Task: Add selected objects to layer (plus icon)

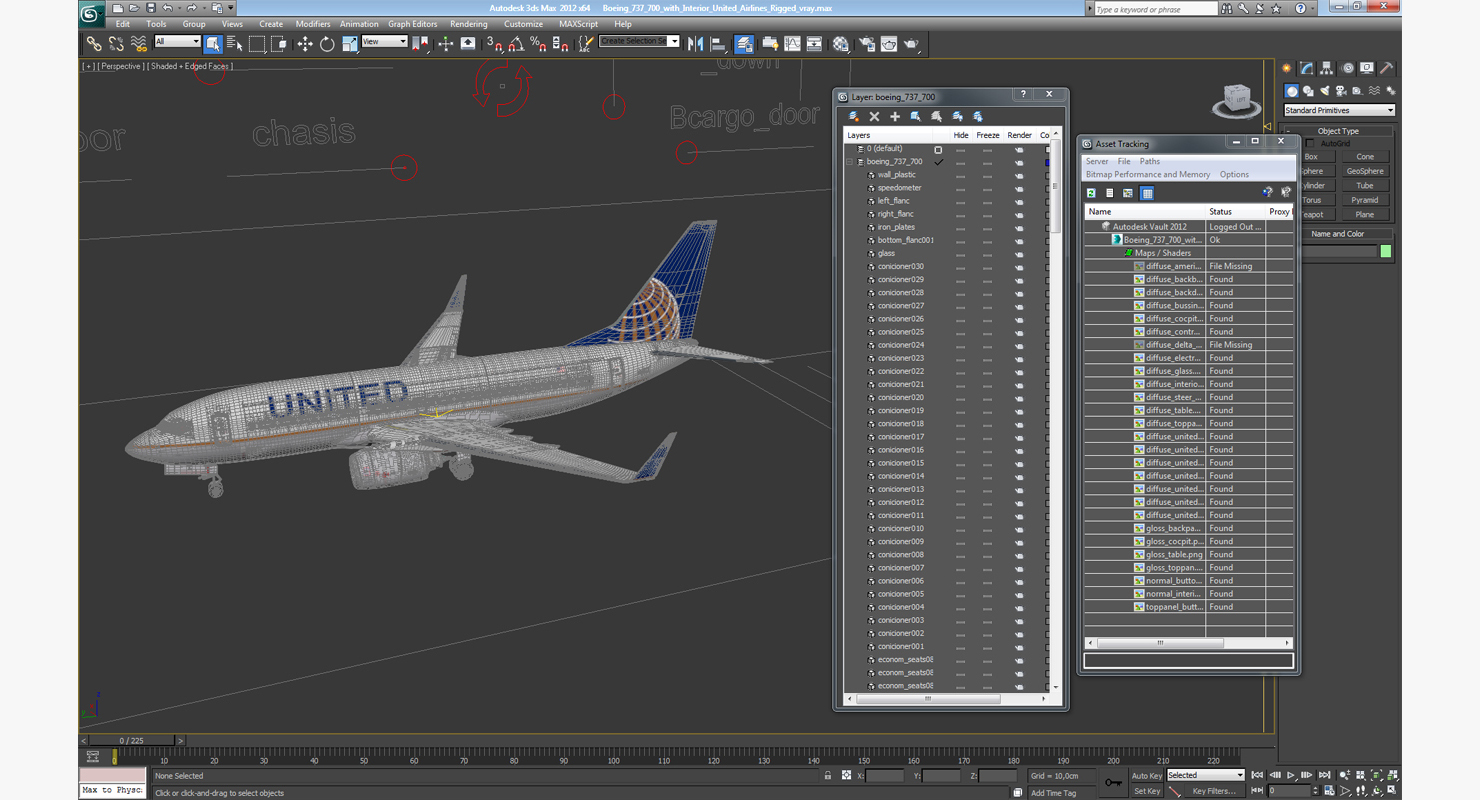Action: point(895,117)
